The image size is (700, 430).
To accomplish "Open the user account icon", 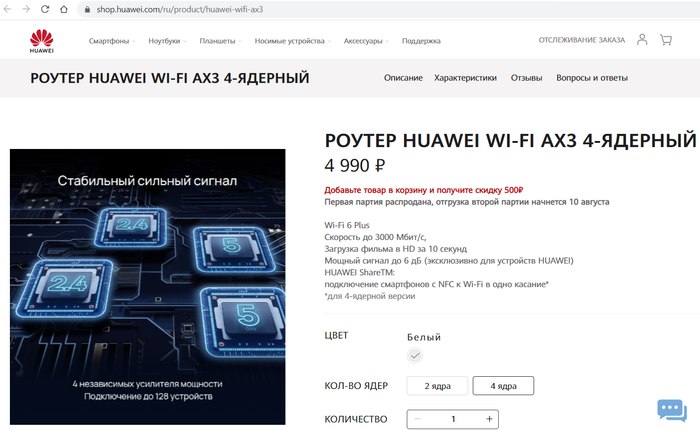I will click(642, 39).
